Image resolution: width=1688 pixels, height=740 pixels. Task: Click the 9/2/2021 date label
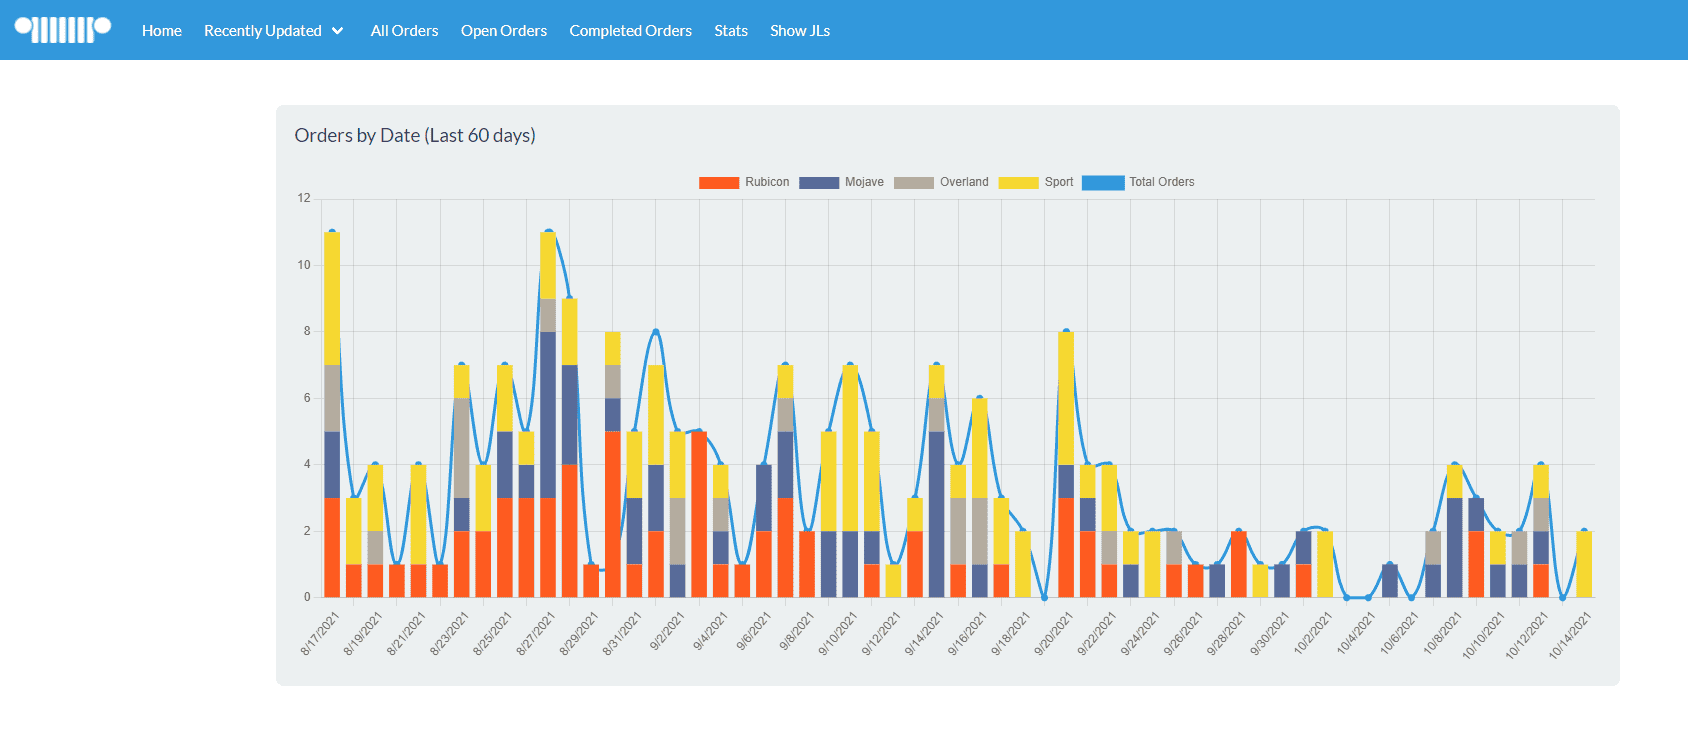pyautogui.click(x=667, y=632)
